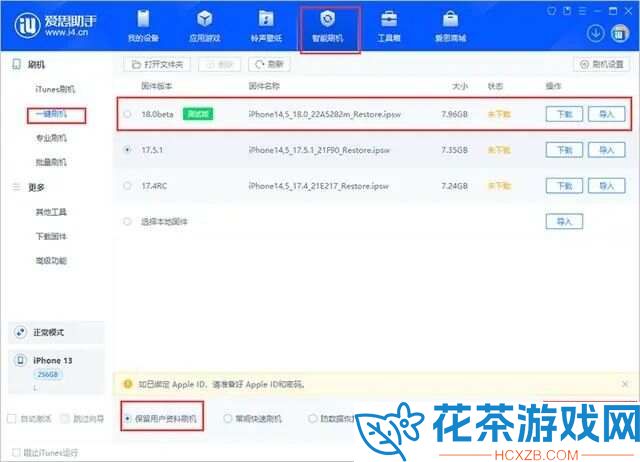
Task: Click iPhone14,5_18.0_22A5282m_Restore.ipsw file name
Action: click(325, 114)
